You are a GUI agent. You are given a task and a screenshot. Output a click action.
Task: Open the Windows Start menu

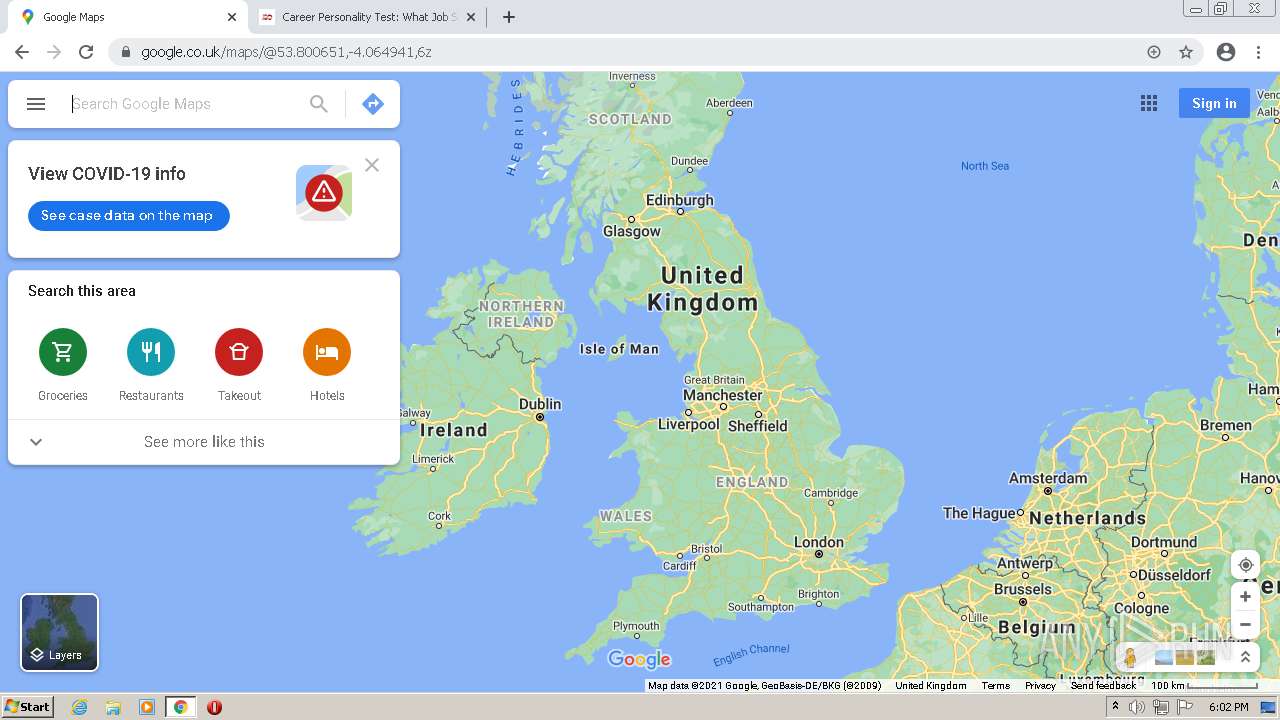click(28, 707)
